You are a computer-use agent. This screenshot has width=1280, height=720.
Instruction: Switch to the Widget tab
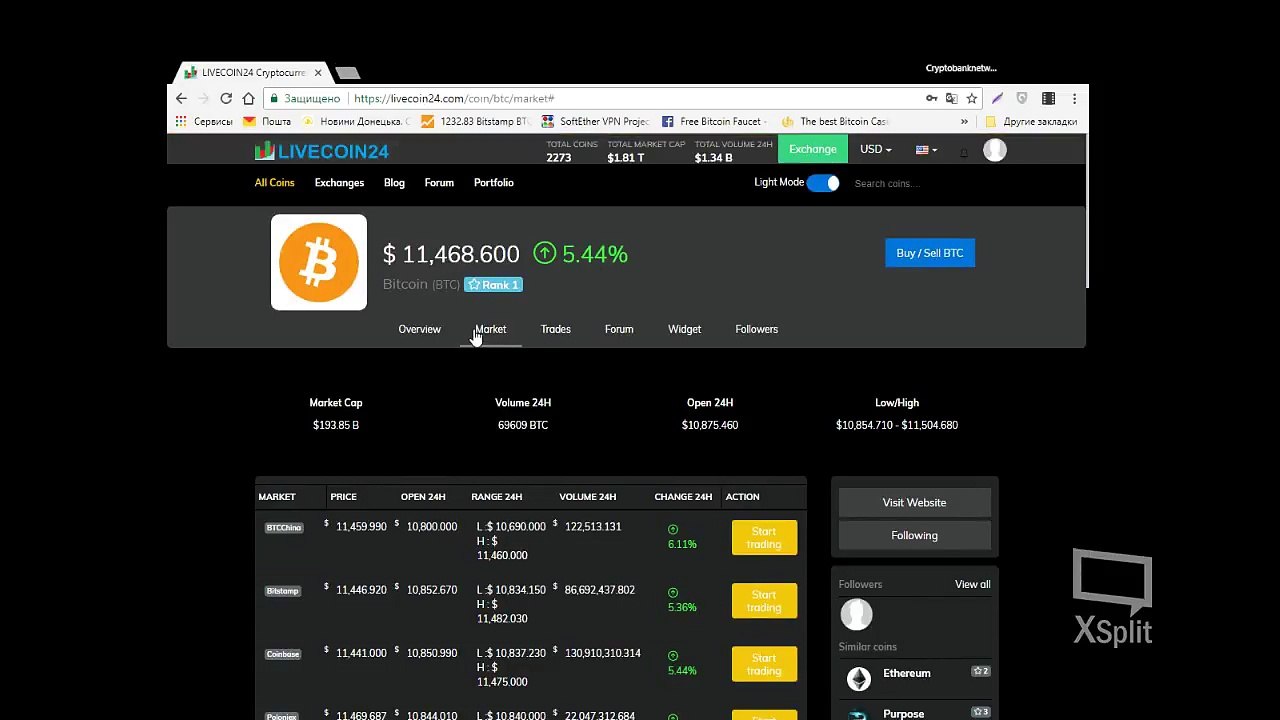685,329
